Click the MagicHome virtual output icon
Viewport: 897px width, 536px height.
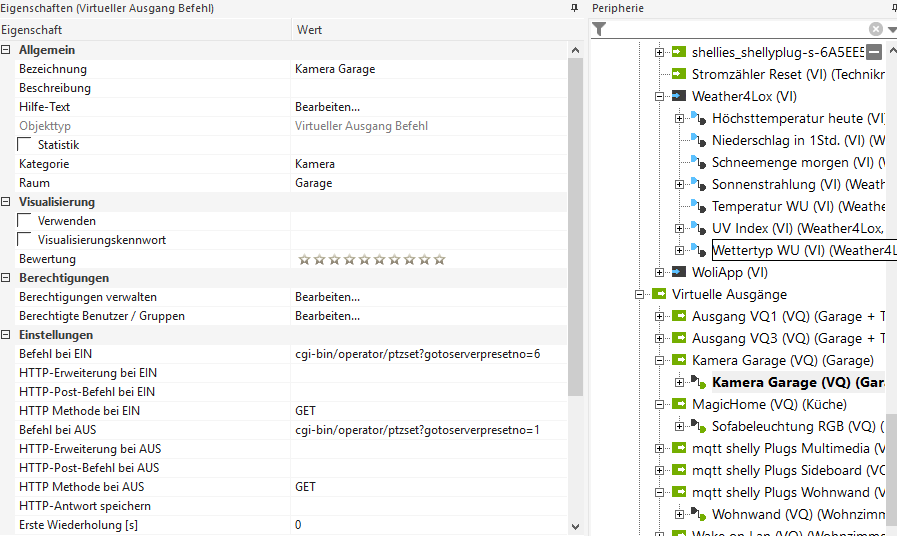(679, 404)
